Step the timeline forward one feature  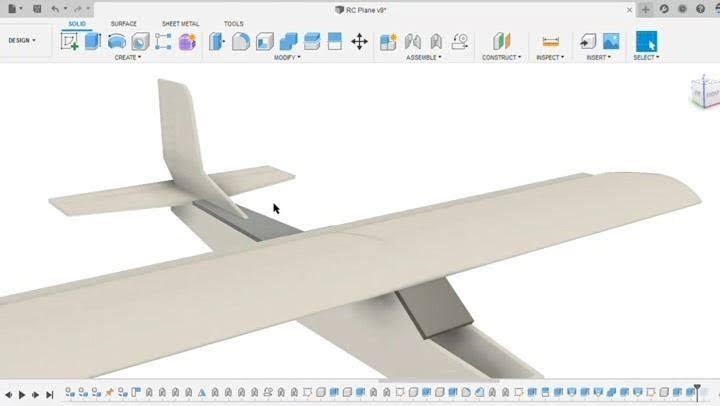pyautogui.click(x=35, y=394)
